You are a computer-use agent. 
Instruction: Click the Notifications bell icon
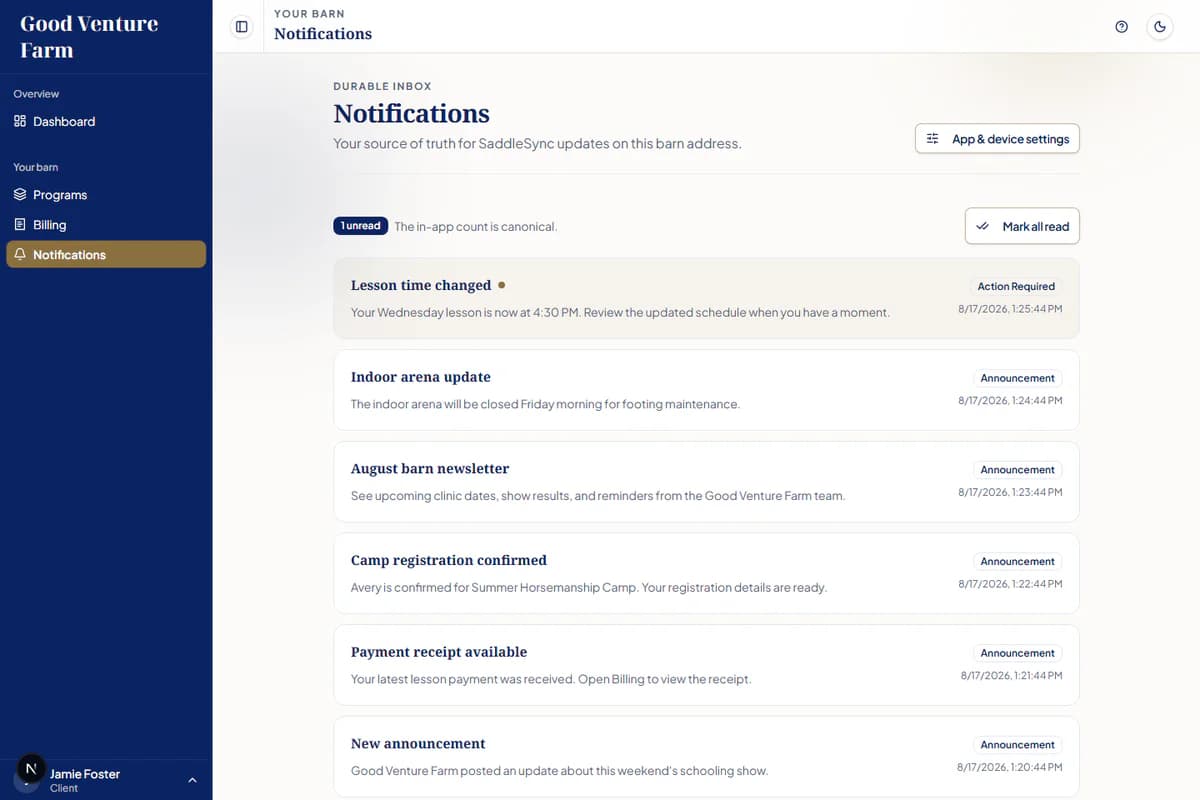[x=20, y=255]
